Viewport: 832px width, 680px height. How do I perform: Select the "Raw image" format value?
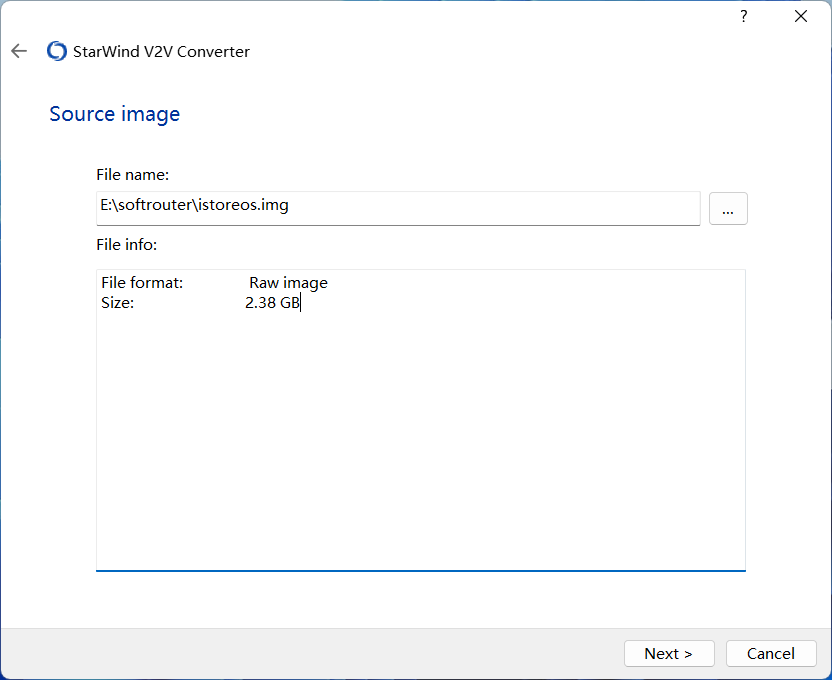click(288, 283)
